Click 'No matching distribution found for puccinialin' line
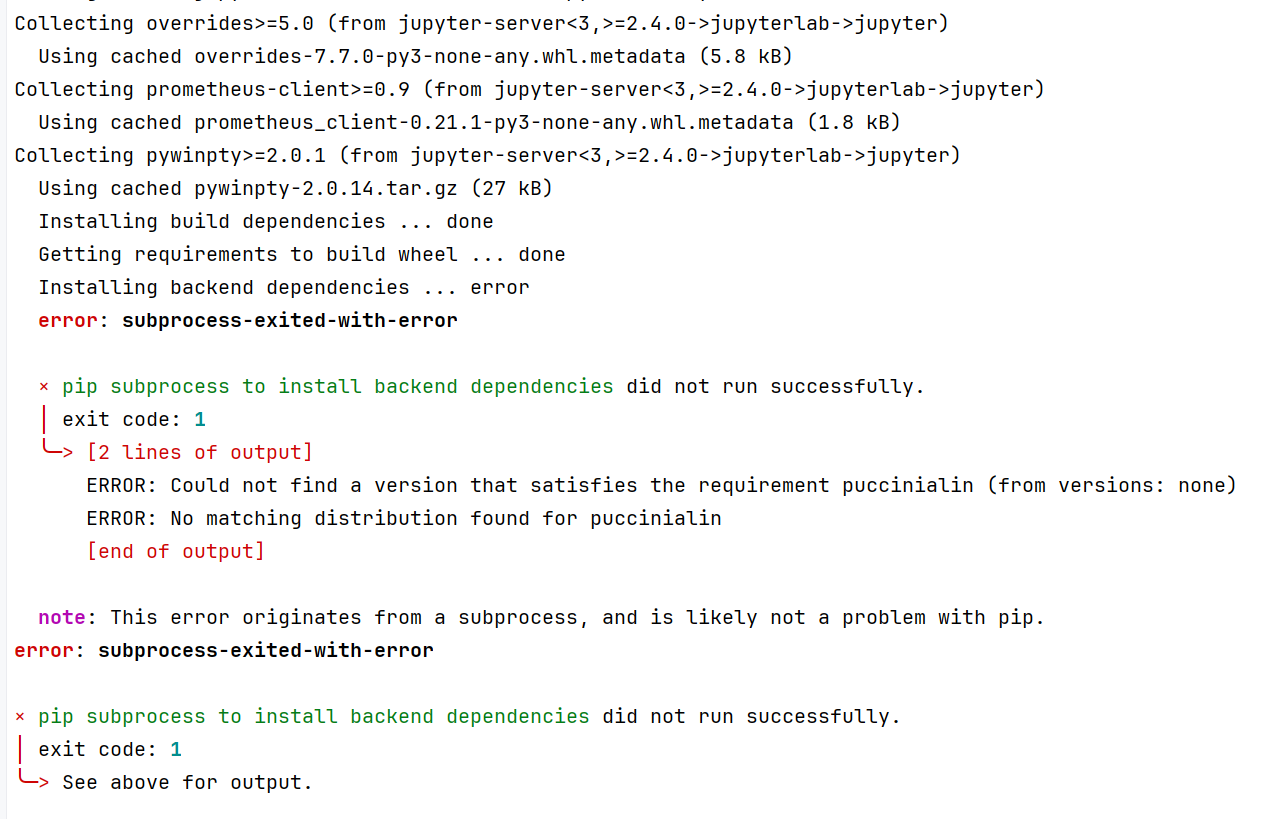 pyautogui.click(x=404, y=518)
